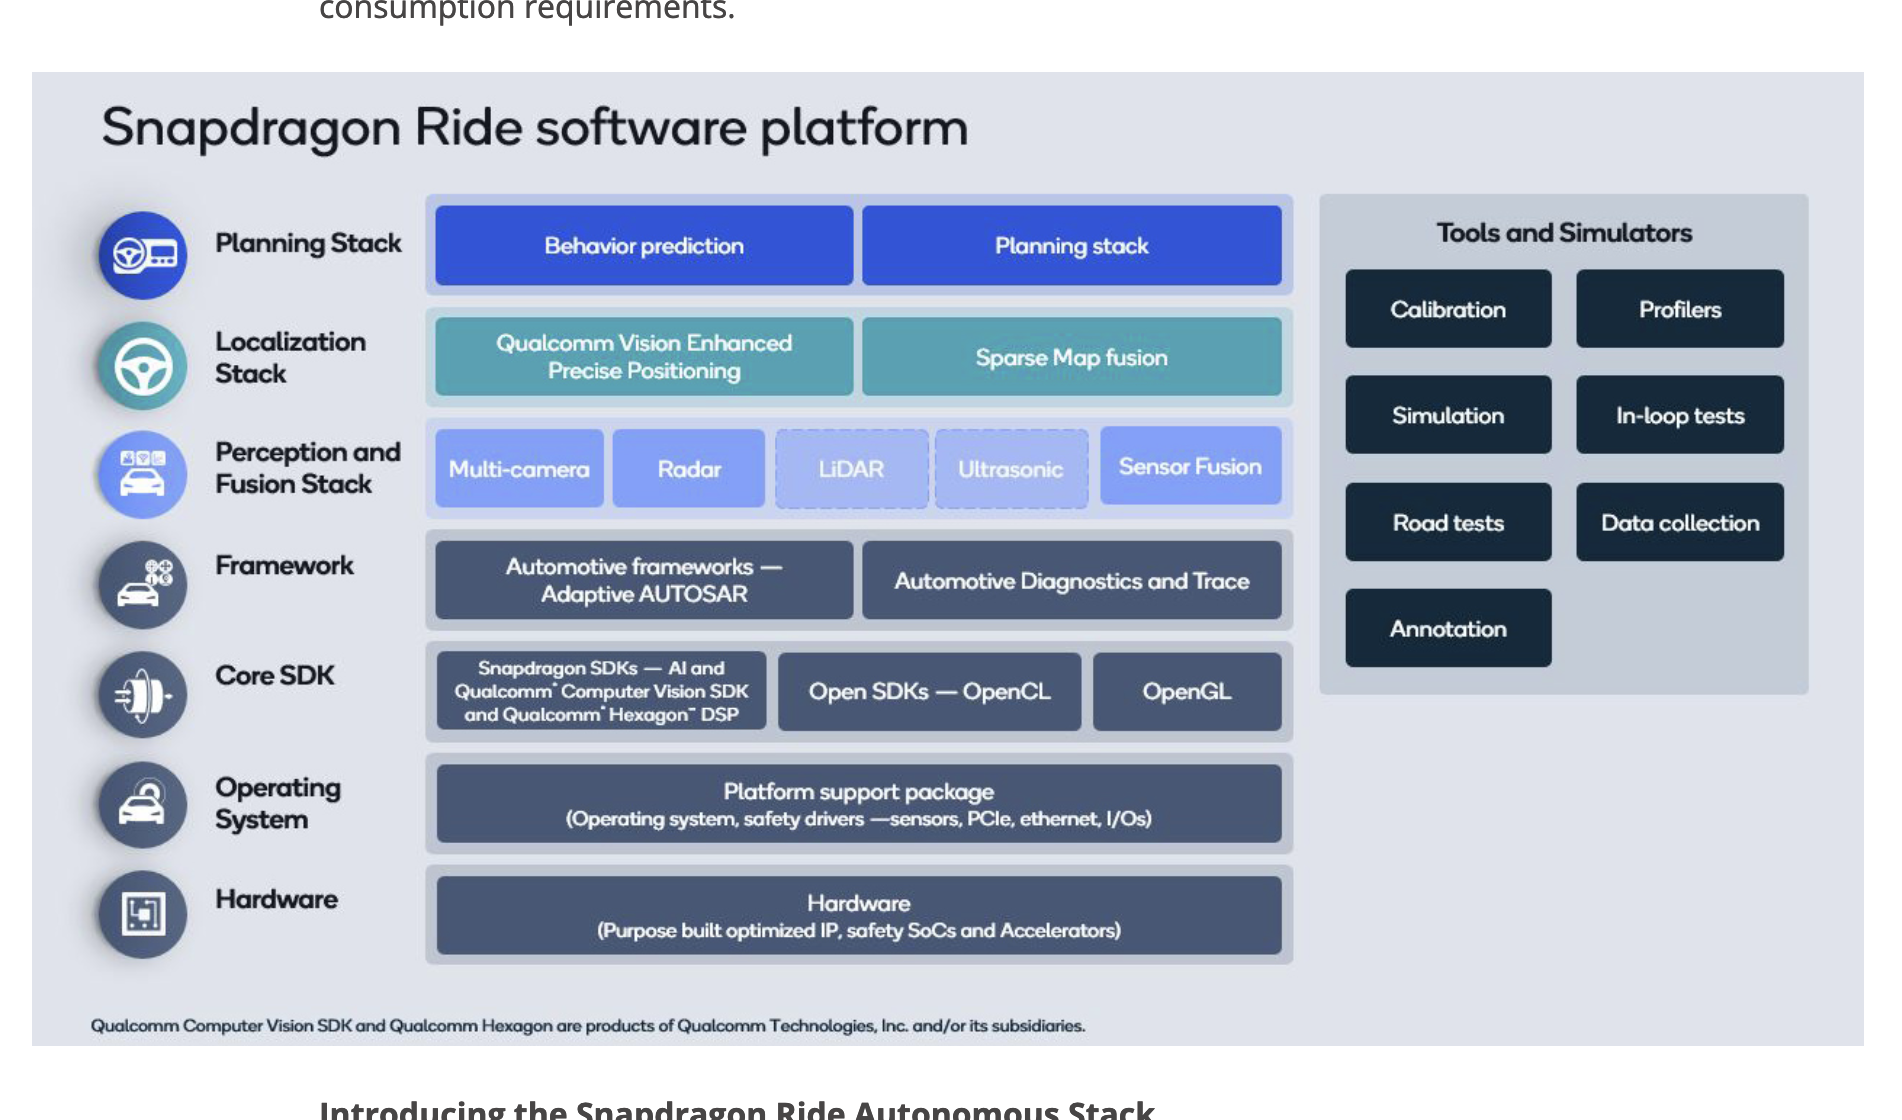
Task: Select the Multi-camera block
Action: point(519,468)
